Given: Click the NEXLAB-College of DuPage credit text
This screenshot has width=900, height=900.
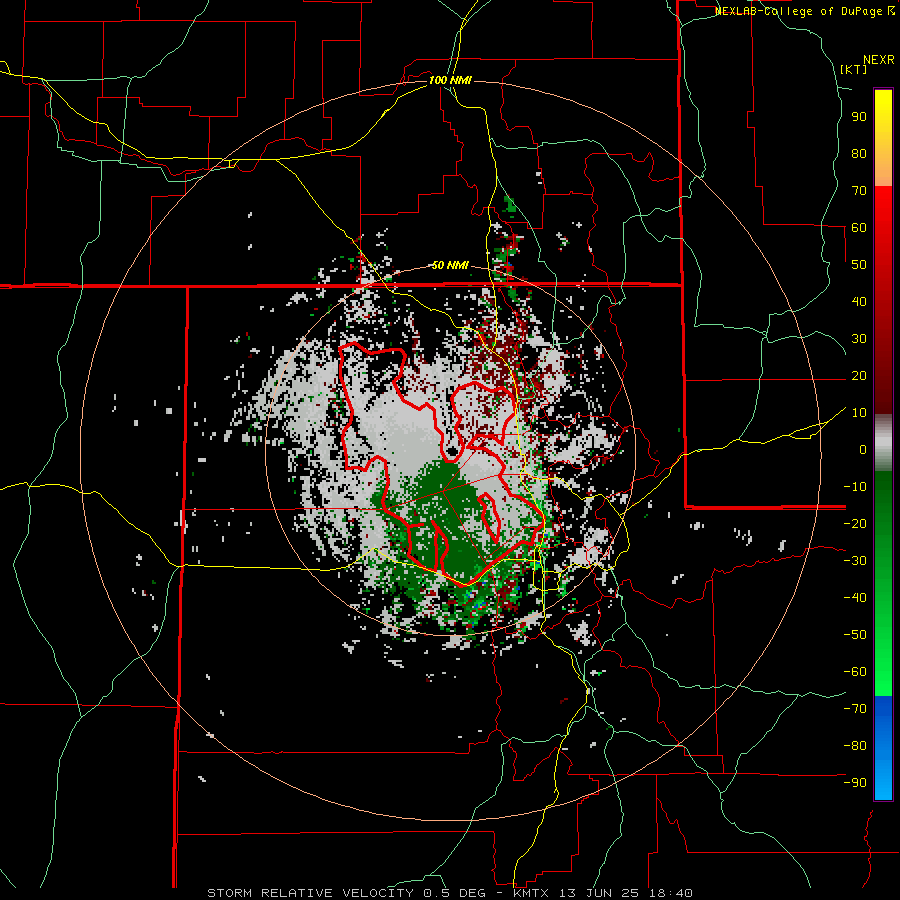Looking at the screenshot, I should pos(804,11).
